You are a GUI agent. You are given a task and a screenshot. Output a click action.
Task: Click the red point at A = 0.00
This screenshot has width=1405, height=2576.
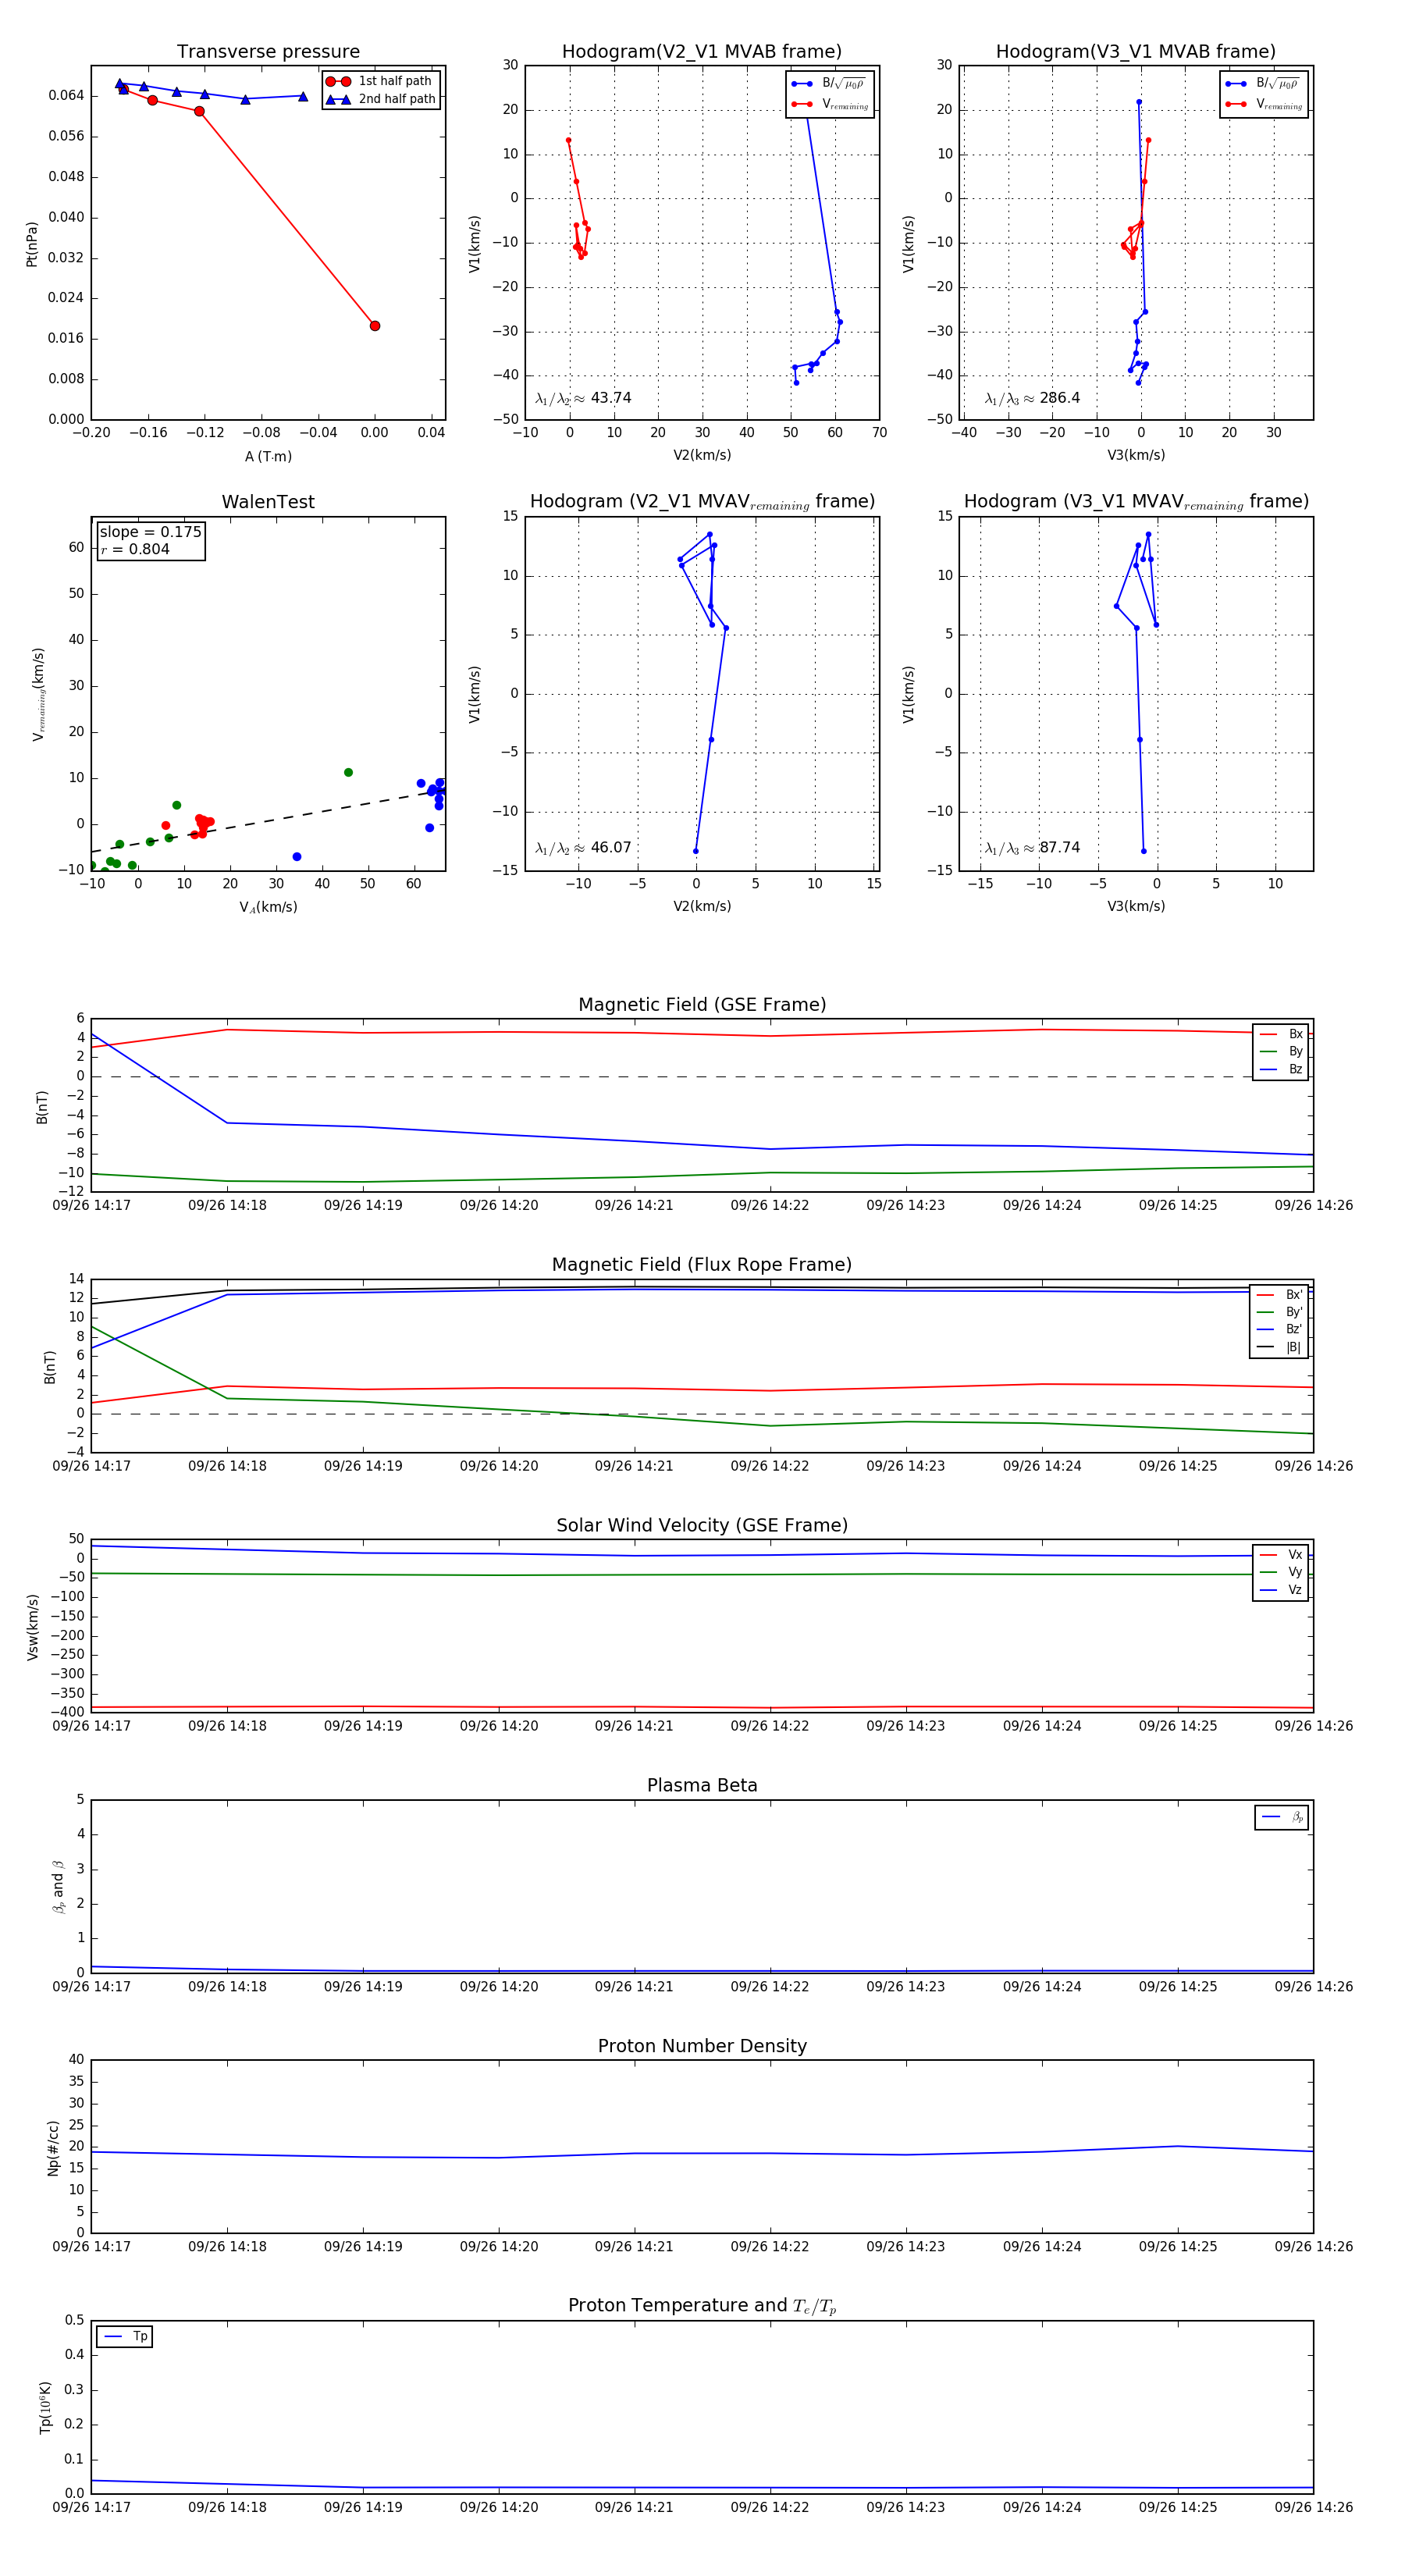[375, 326]
